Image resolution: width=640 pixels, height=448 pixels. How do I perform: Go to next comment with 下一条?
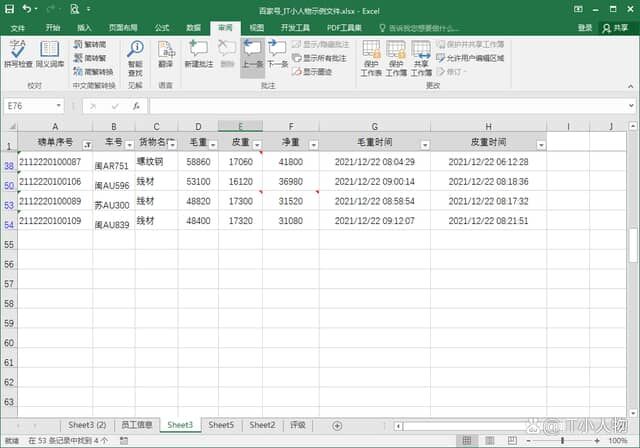[277, 56]
